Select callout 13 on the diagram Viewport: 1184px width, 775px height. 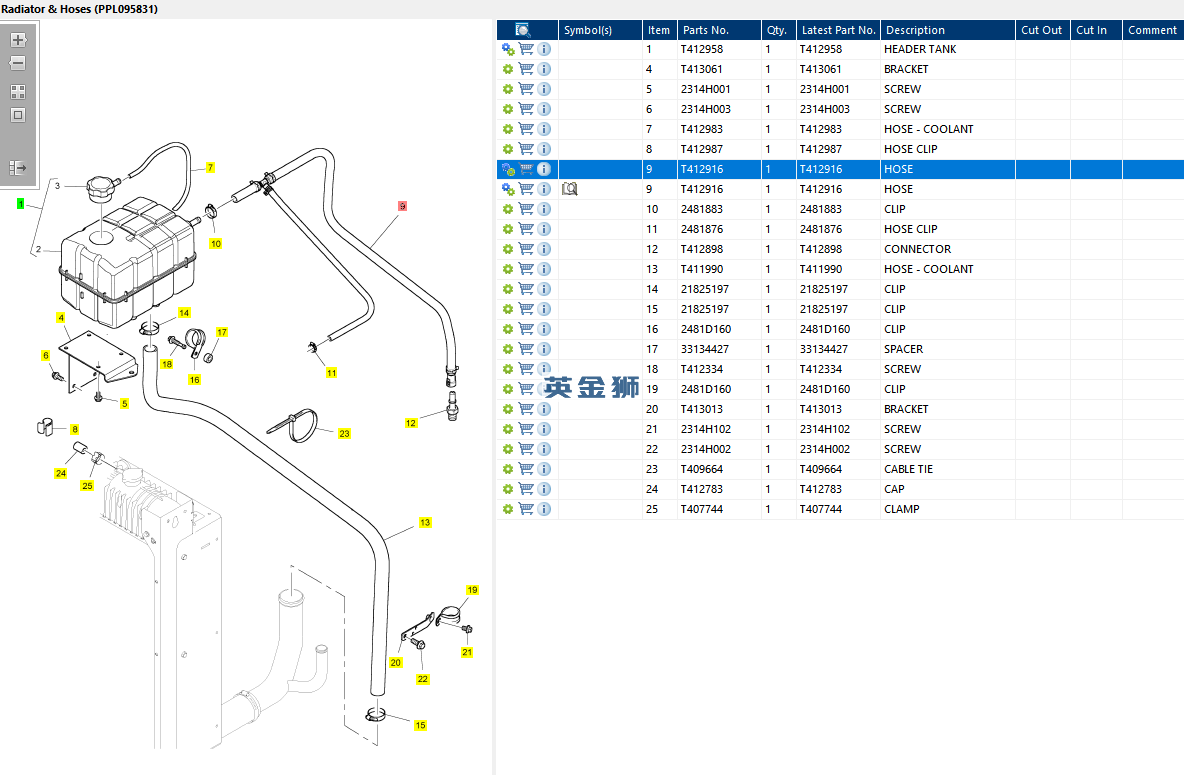[x=425, y=523]
